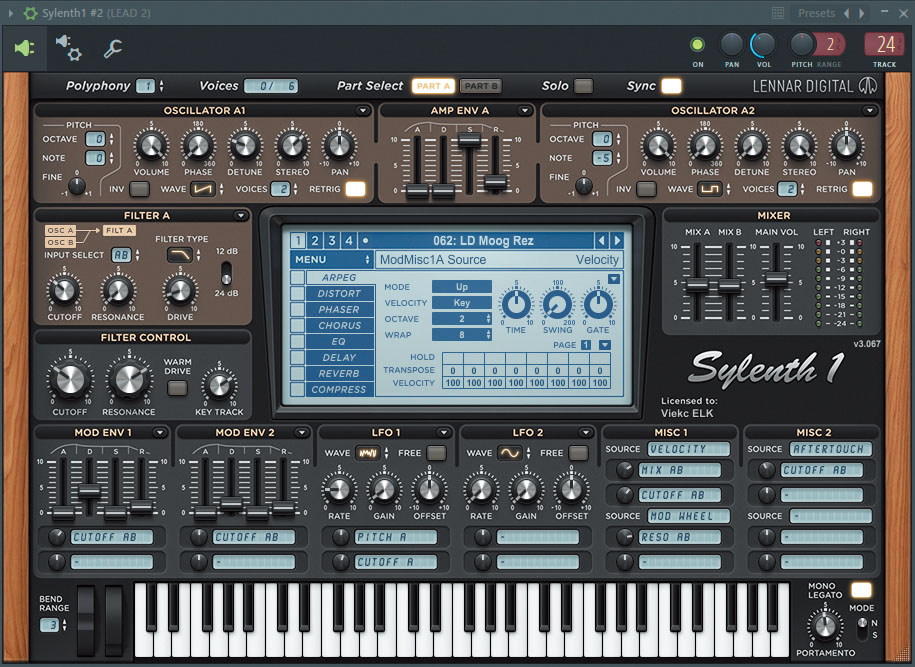Screen dimensions: 915x667
Task: Click the LFO 1 Rate knob
Action: 339,490
